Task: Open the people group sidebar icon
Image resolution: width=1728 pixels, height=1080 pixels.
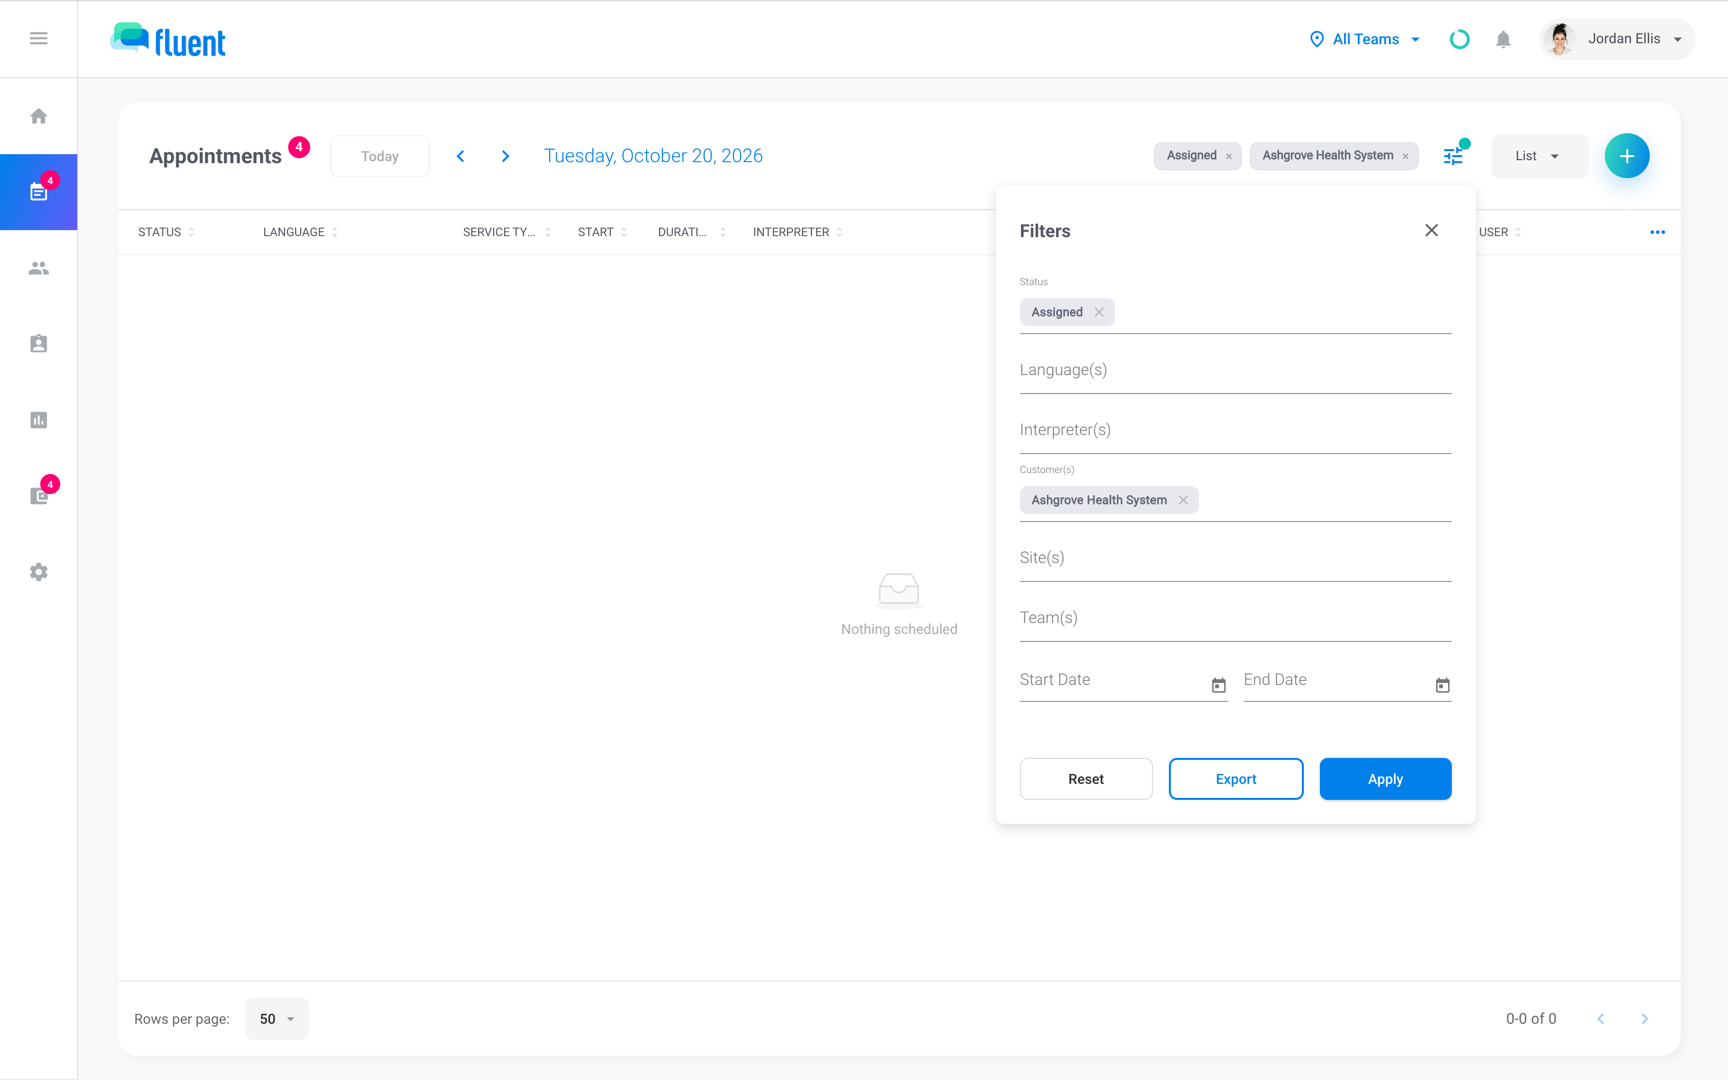Action: coord(39,268)
